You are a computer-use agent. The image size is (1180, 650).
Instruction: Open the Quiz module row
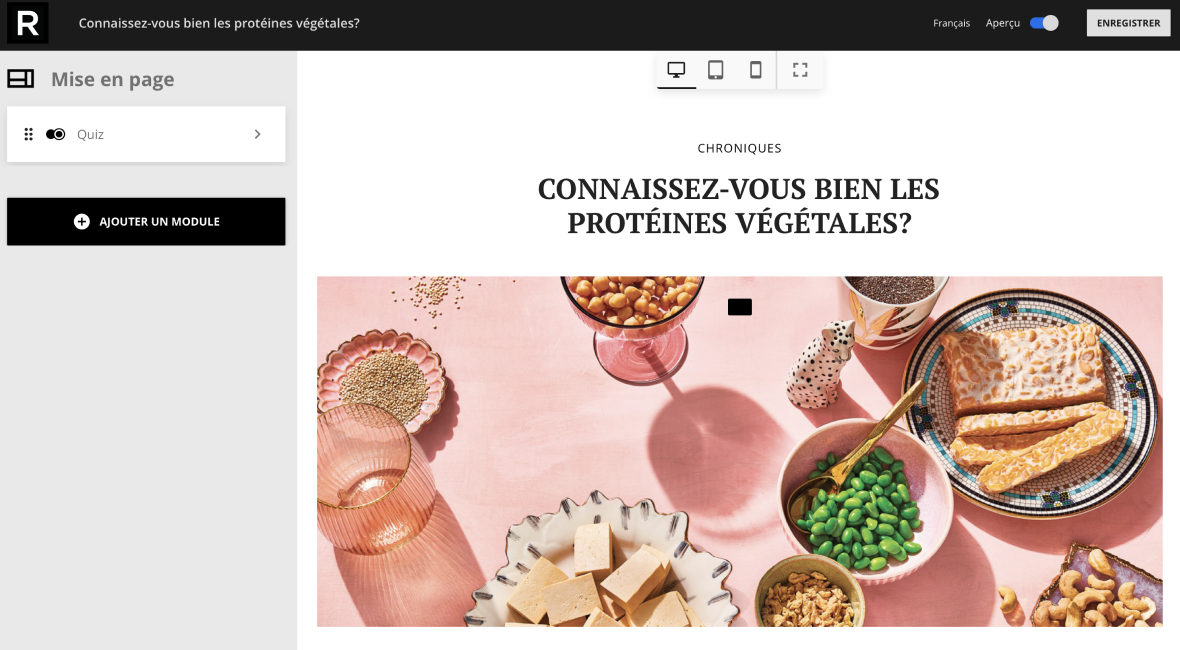(x=146, y=134)
